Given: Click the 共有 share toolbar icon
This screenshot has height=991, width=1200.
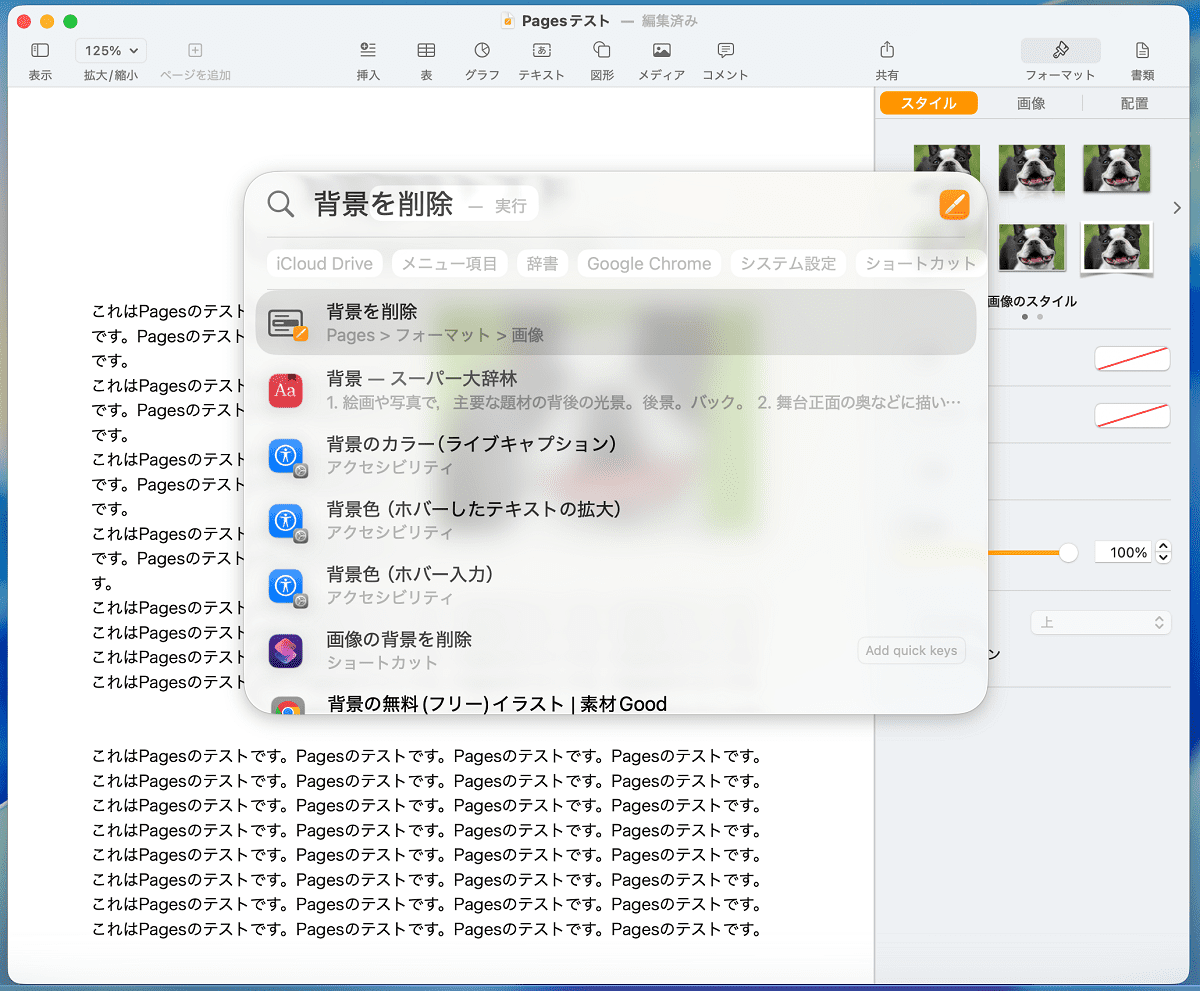Looking at the screenshot, I should tap(887, 50).
